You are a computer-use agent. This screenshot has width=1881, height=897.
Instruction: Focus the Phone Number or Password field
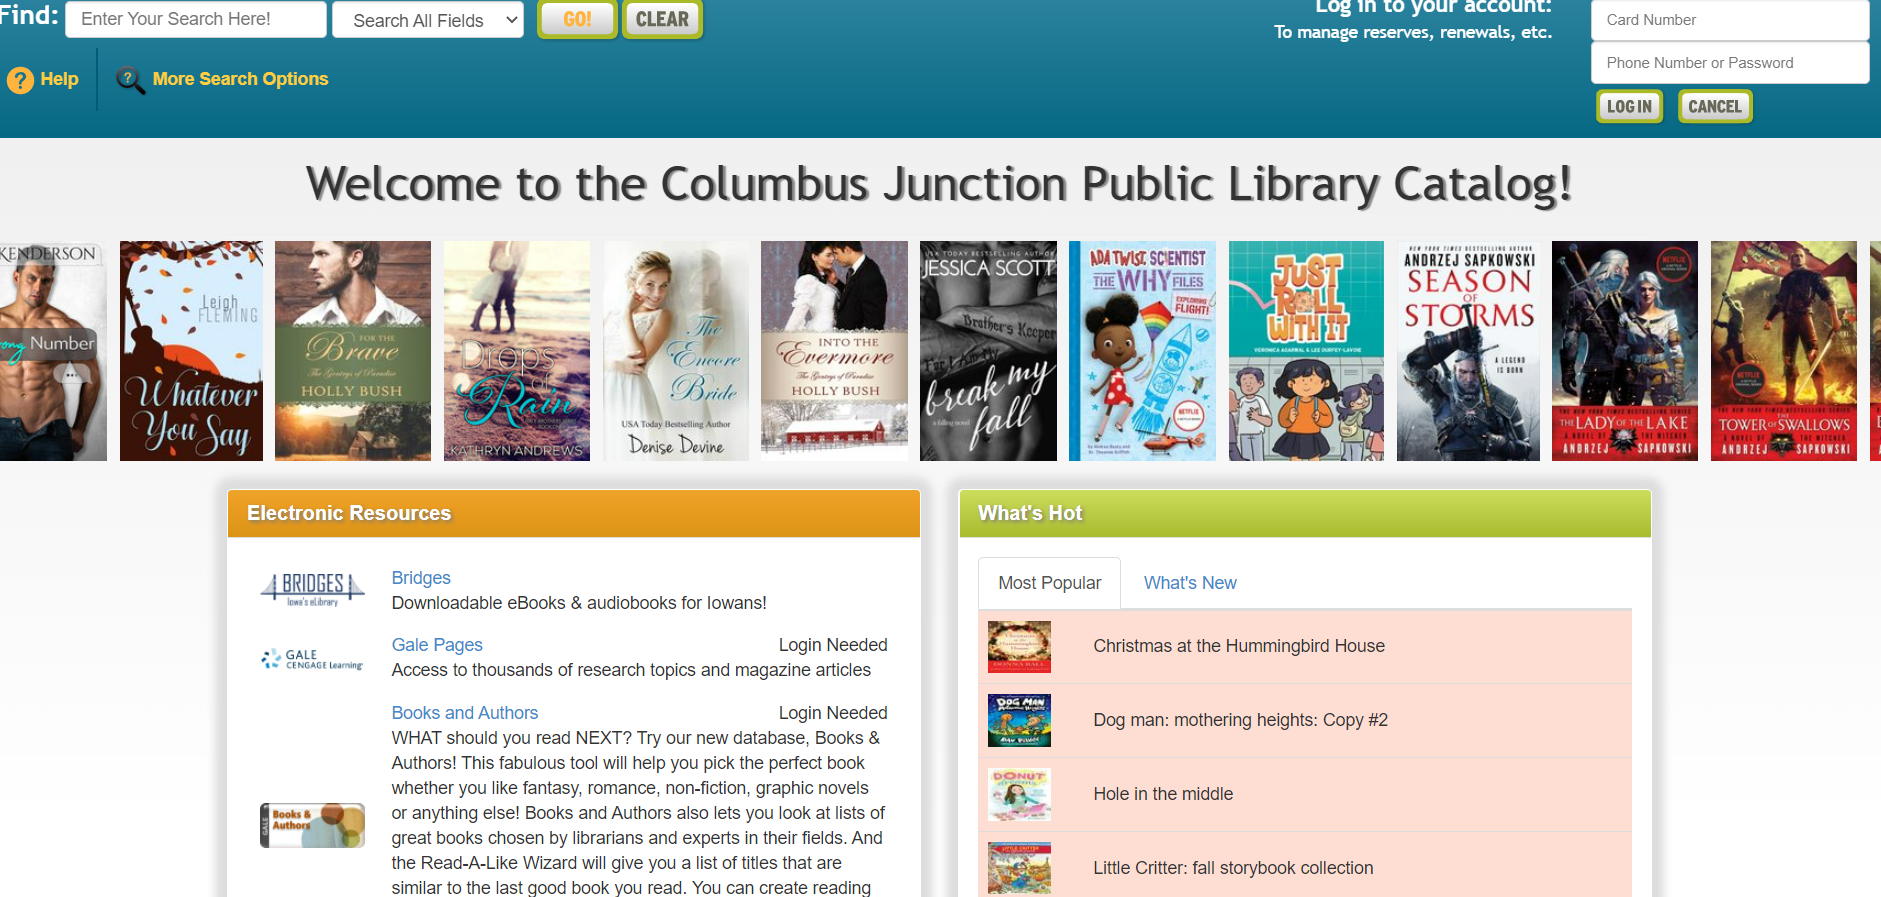[x=1730, y=63]
